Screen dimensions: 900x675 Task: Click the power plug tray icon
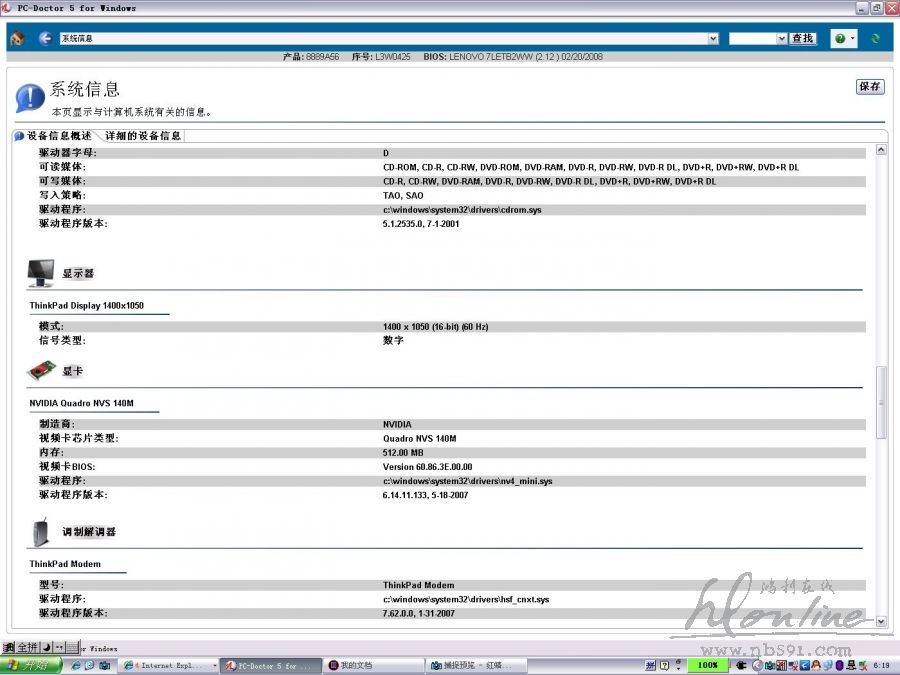741,665
